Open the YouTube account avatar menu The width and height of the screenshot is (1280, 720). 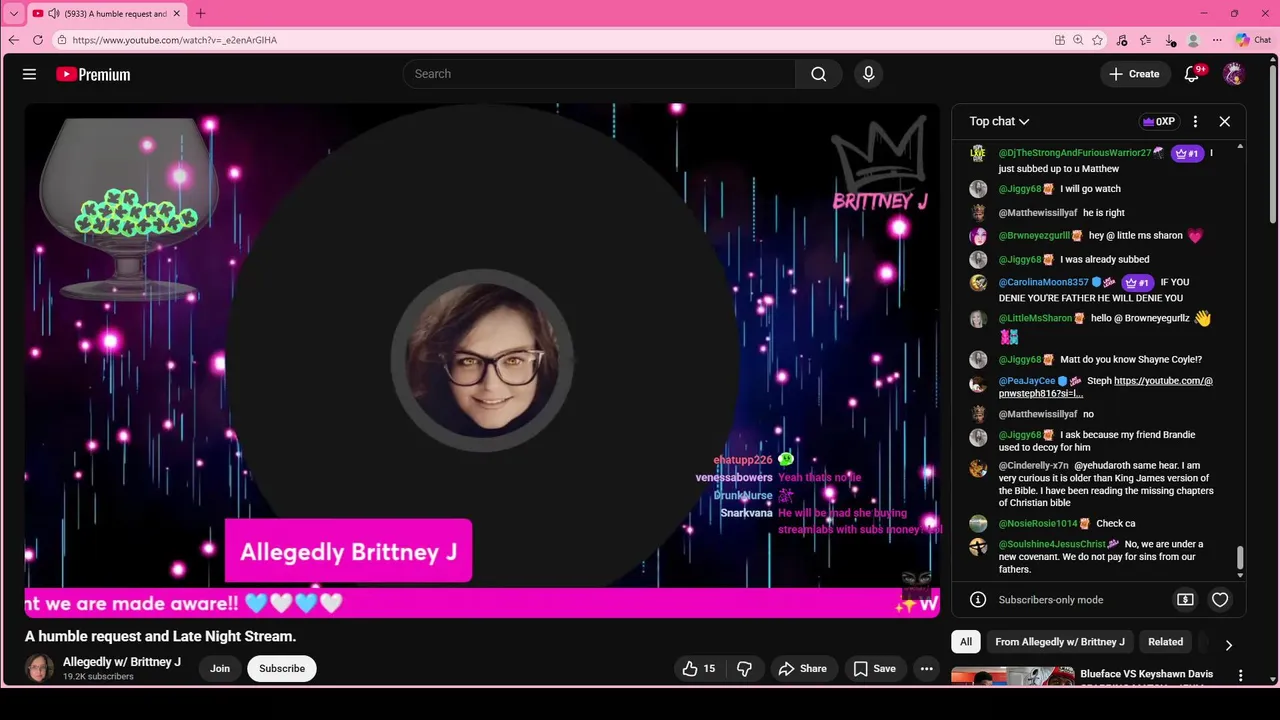(x=1234, y=74)
